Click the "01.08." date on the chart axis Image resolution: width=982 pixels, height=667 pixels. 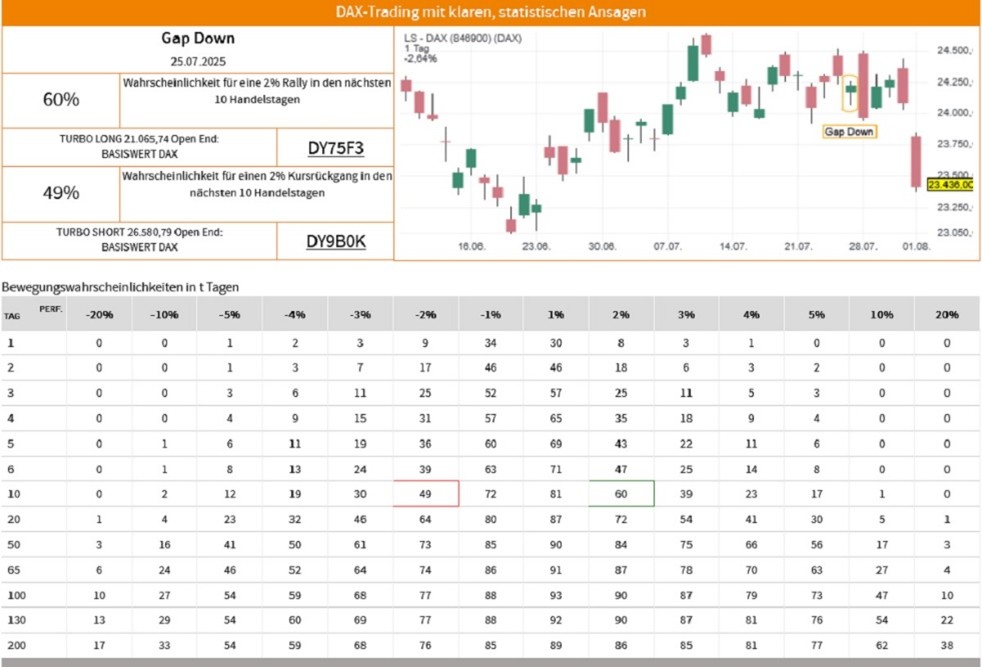pyautogui.click(x=916, y=247)
